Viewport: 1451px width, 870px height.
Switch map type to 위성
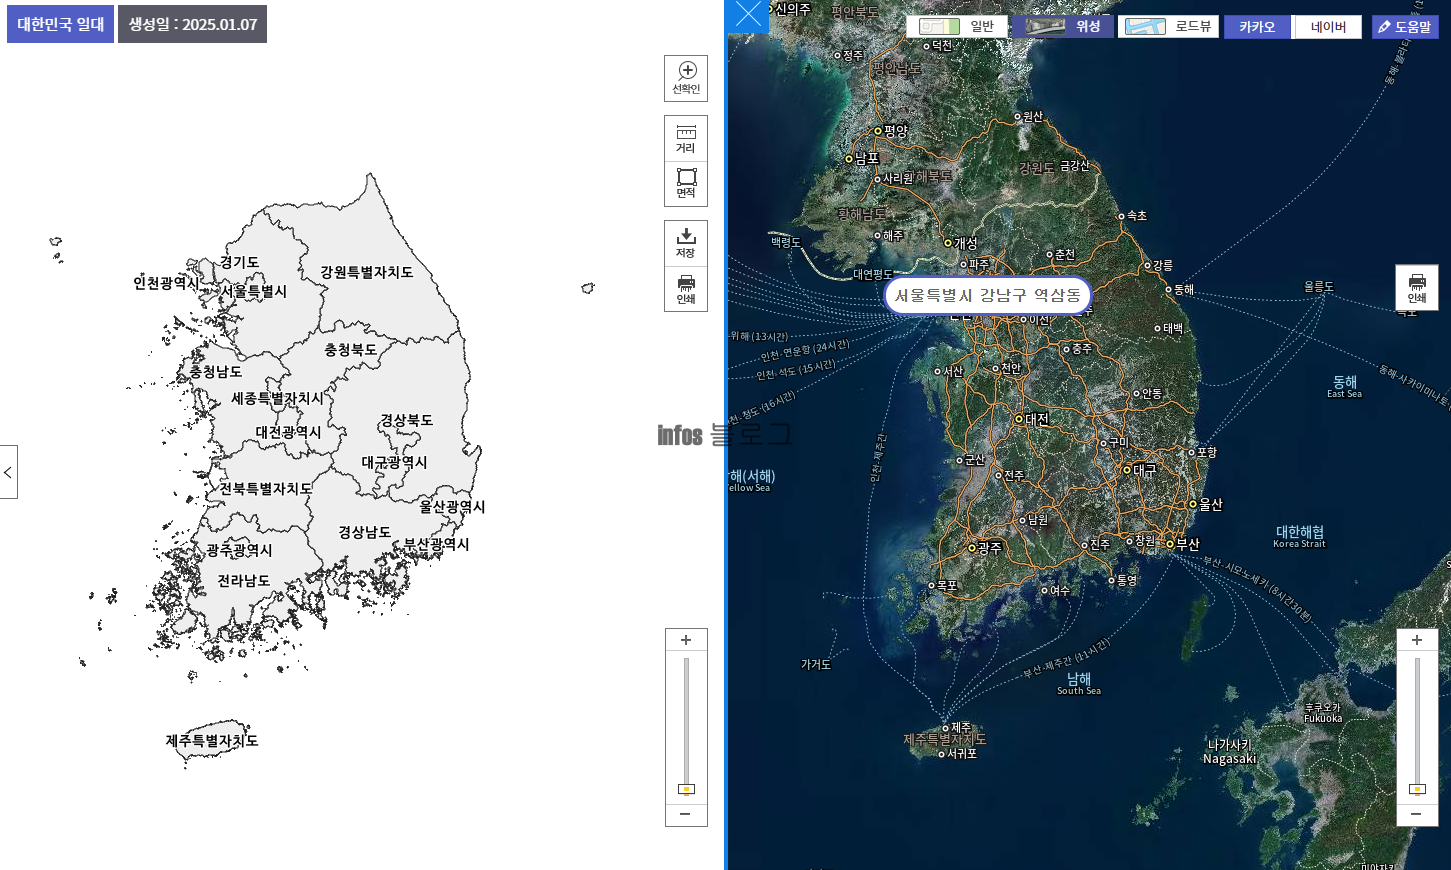click(x=1063, y=26)
